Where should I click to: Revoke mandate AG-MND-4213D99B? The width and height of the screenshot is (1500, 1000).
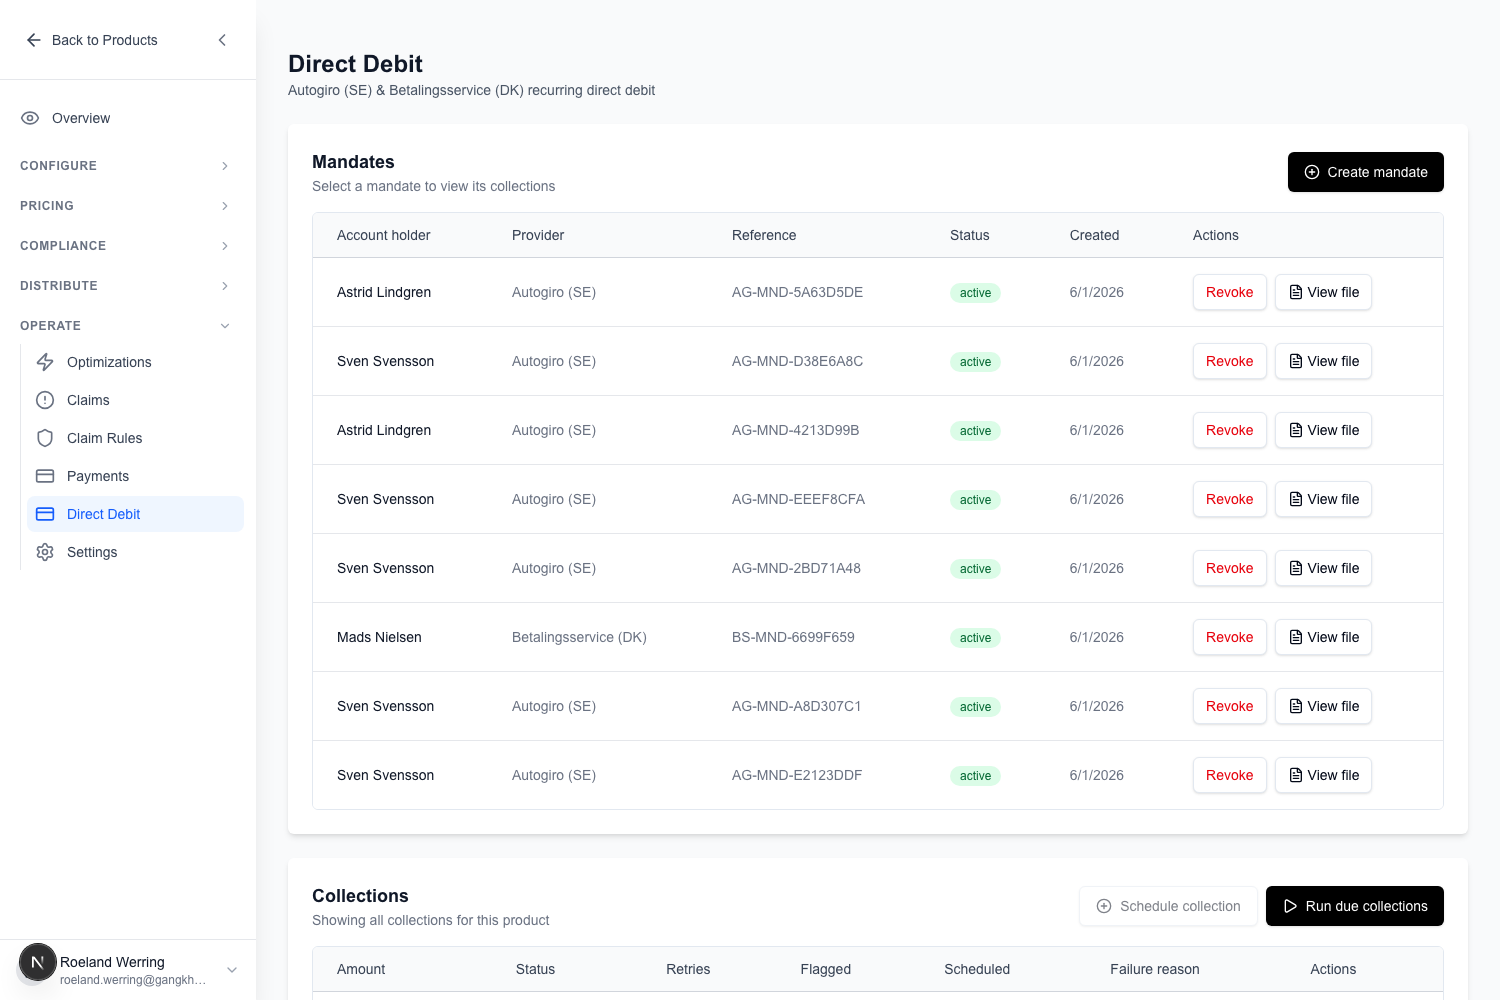pyautogui.click(x=1230, y=430)
